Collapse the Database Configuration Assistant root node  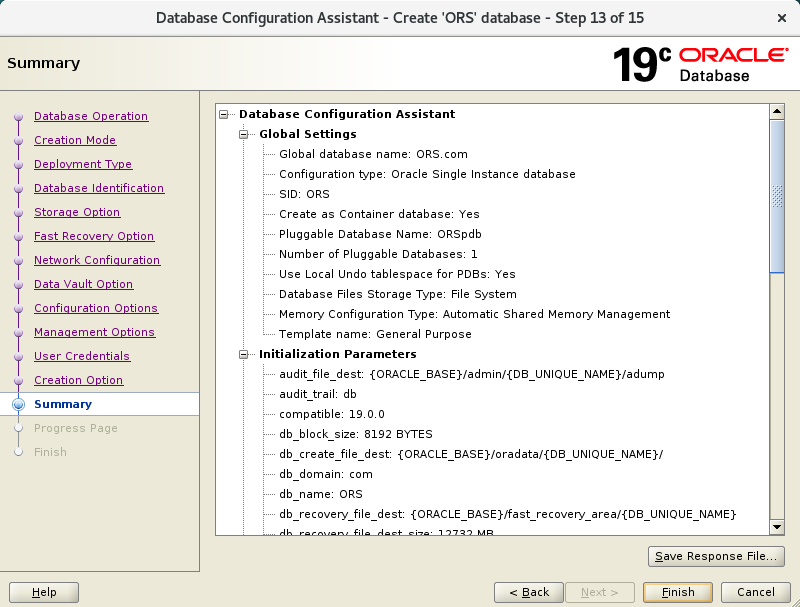223,114
